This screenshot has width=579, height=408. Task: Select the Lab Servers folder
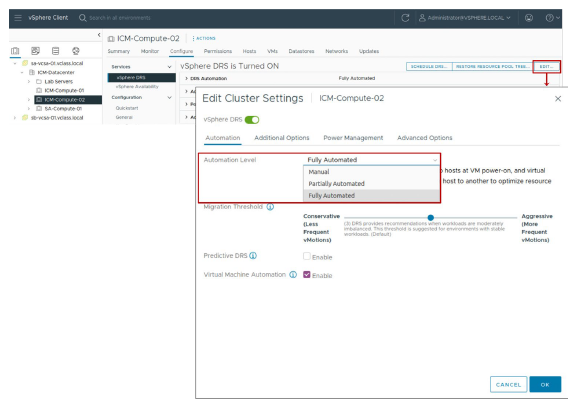click(x=58, y=82)
